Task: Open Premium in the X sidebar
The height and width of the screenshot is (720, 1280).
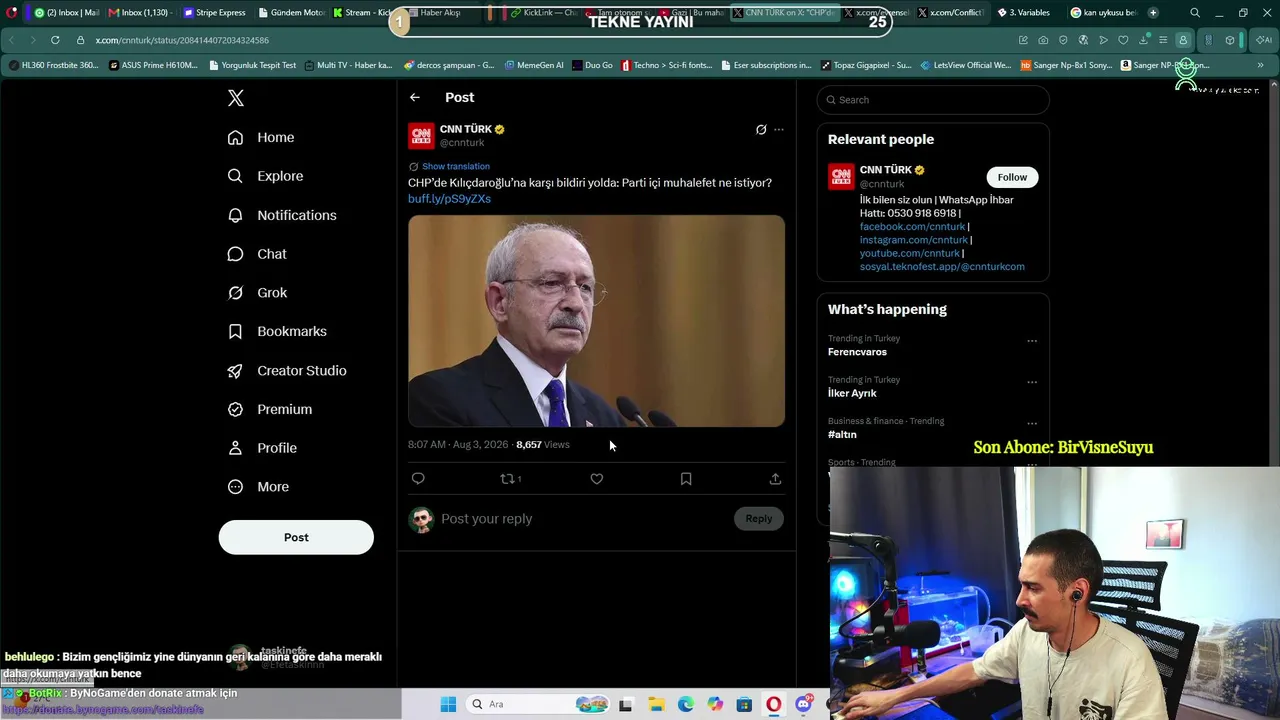Action: tap(270, 409)
